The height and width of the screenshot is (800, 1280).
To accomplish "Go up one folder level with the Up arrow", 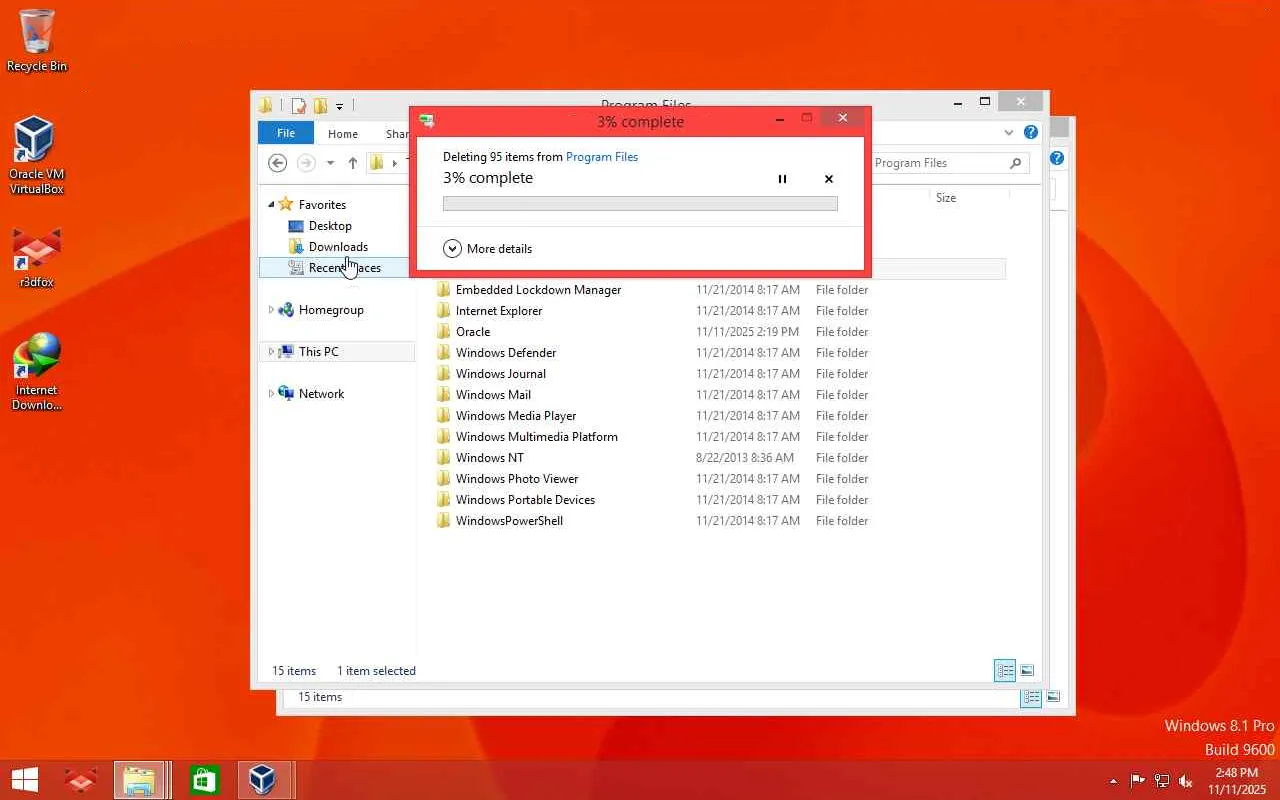I will [x=353, y=163].
